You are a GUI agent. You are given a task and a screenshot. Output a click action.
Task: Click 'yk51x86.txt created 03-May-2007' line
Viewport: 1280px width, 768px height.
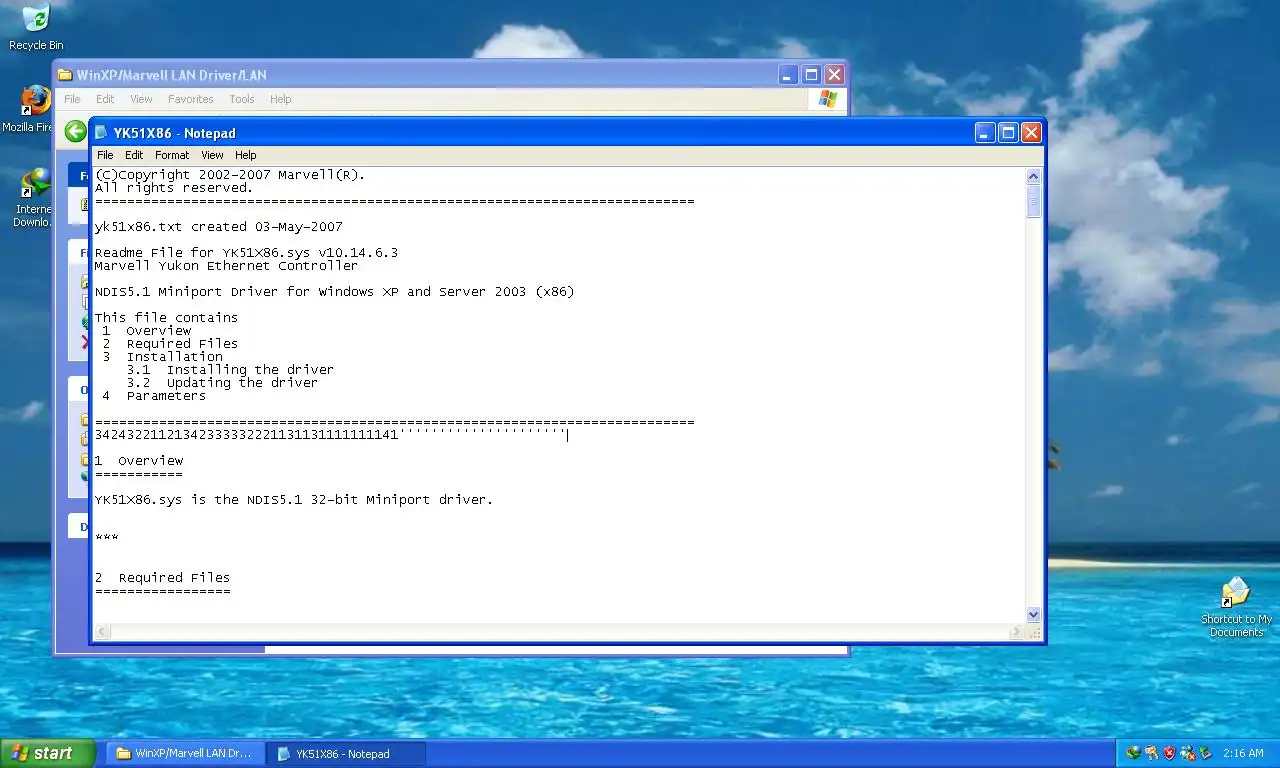tap(218, 227)
